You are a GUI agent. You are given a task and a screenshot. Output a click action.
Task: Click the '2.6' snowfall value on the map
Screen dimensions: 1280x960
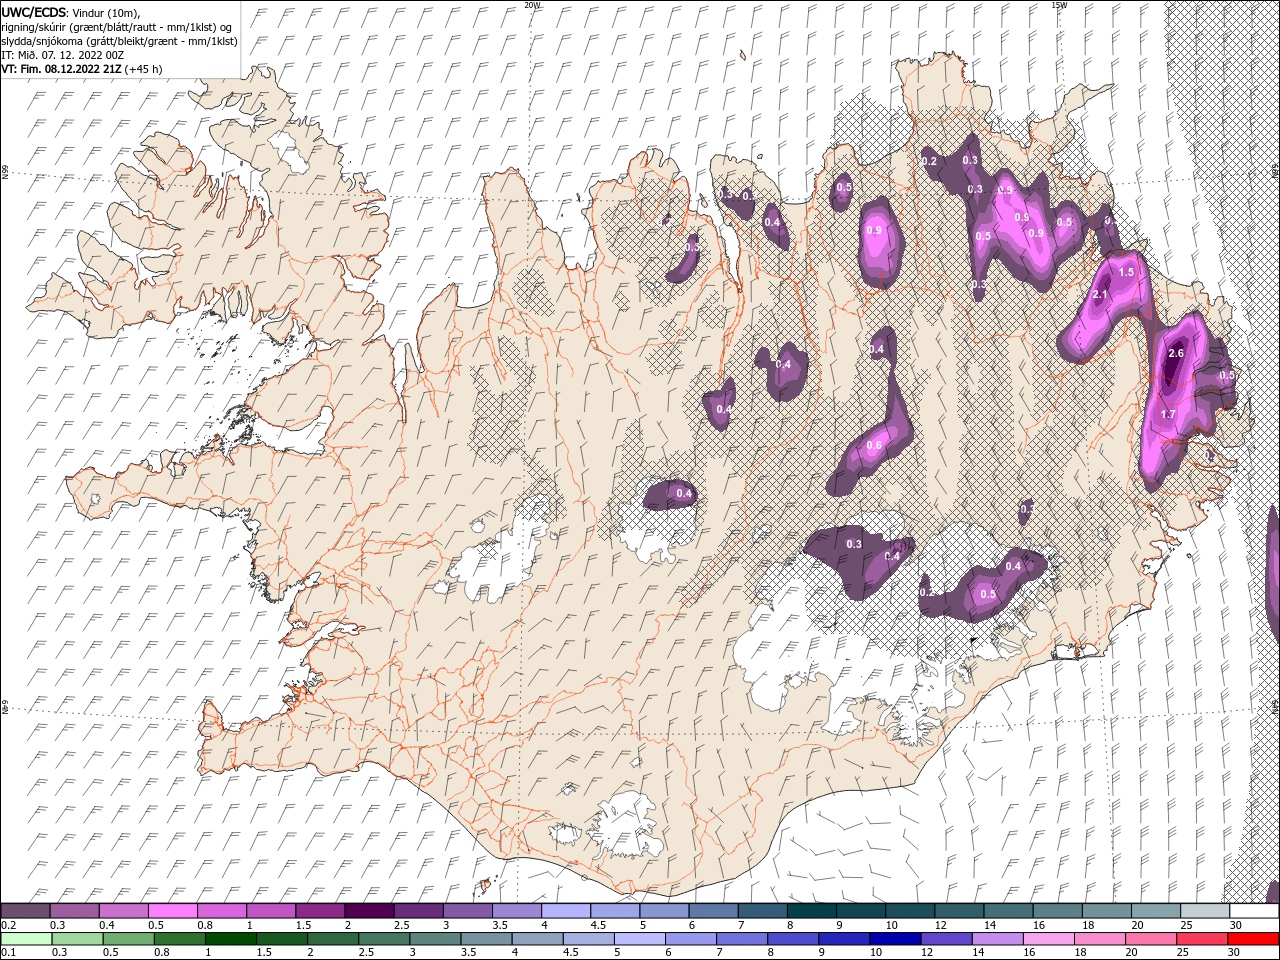click(1176, 353)
